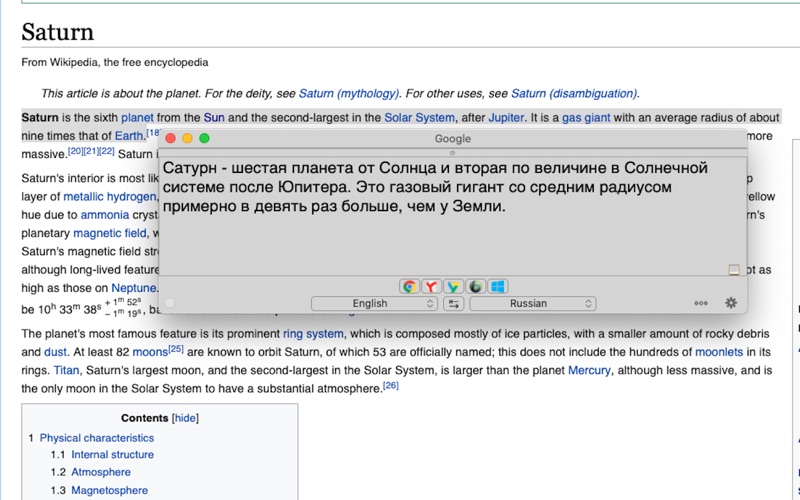
Task: Follow the Earth link
Action: click(x=129, y=136)
